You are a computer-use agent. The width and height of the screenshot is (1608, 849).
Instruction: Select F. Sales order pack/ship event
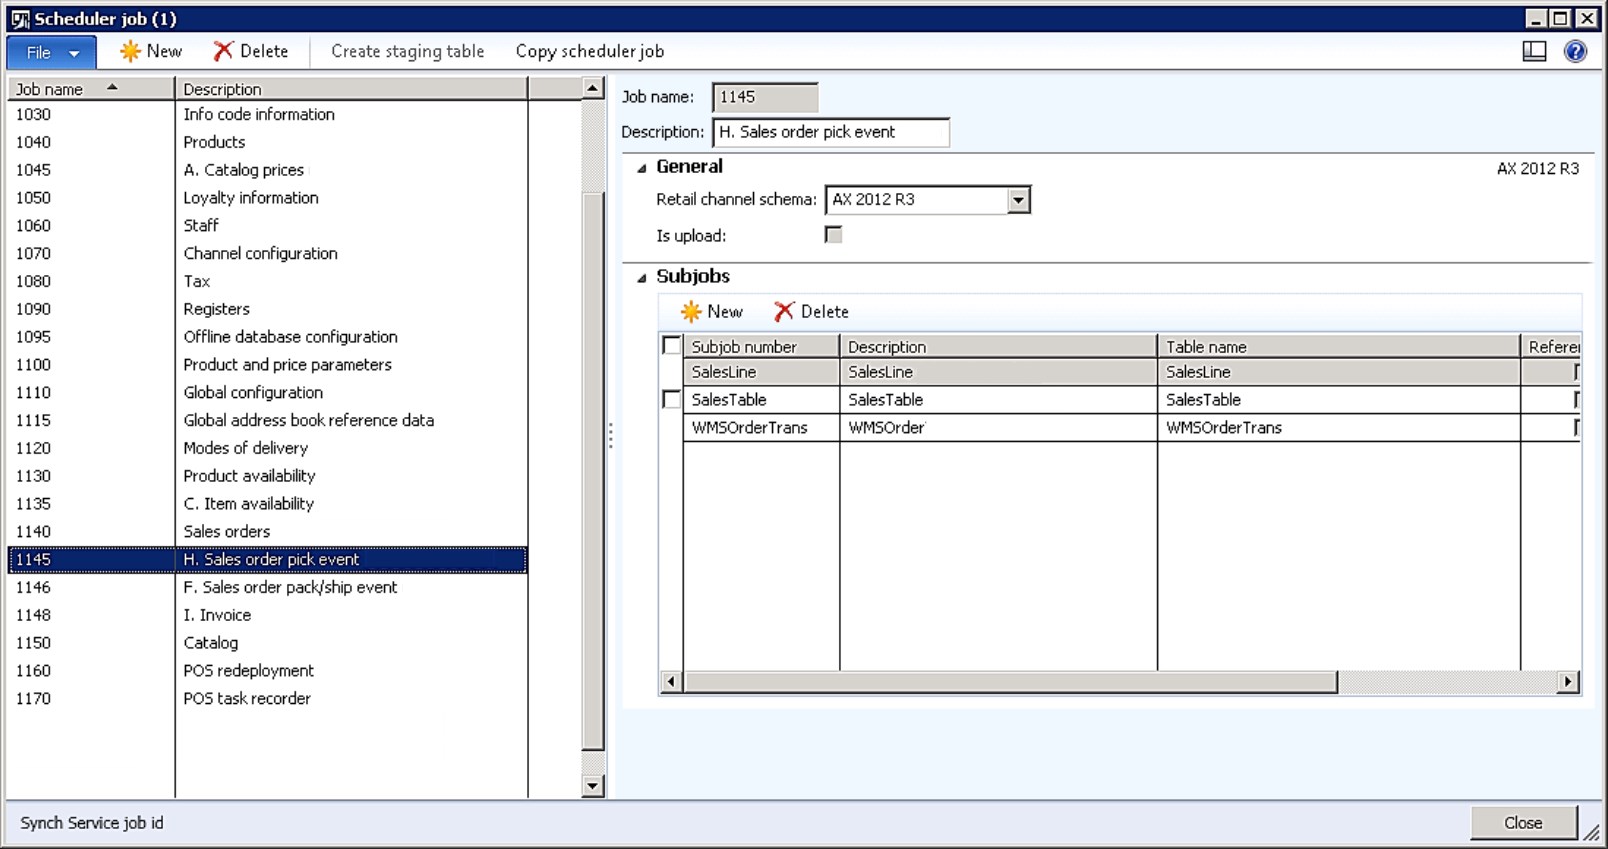[x=268, y=588]
